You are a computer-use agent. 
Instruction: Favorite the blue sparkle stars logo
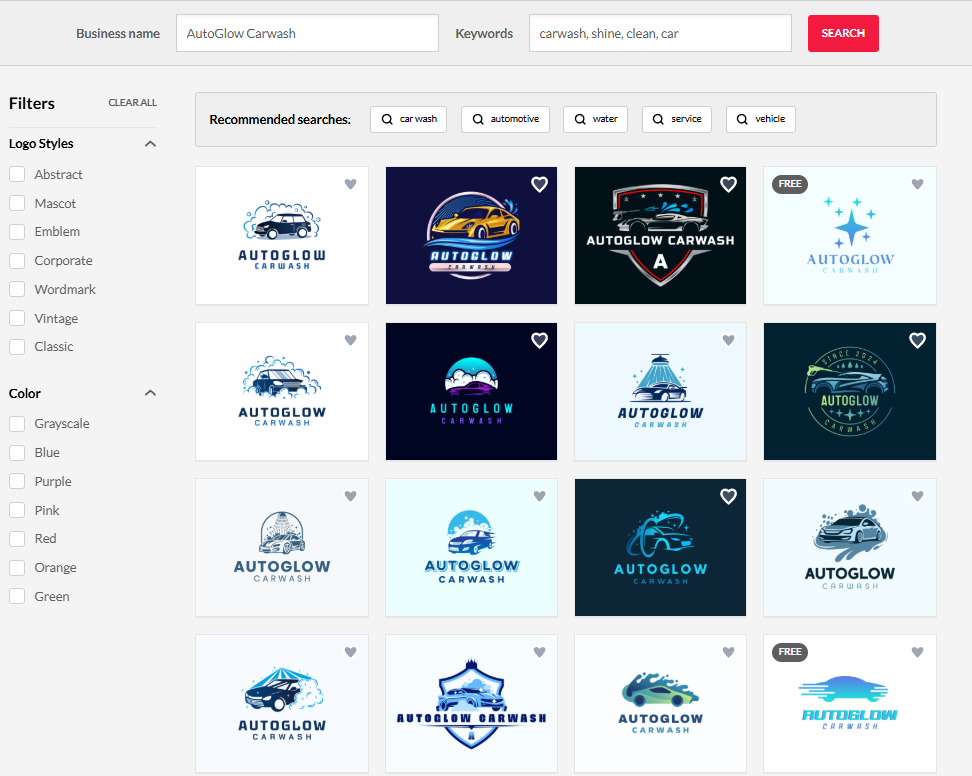click(x=917, y=184)
